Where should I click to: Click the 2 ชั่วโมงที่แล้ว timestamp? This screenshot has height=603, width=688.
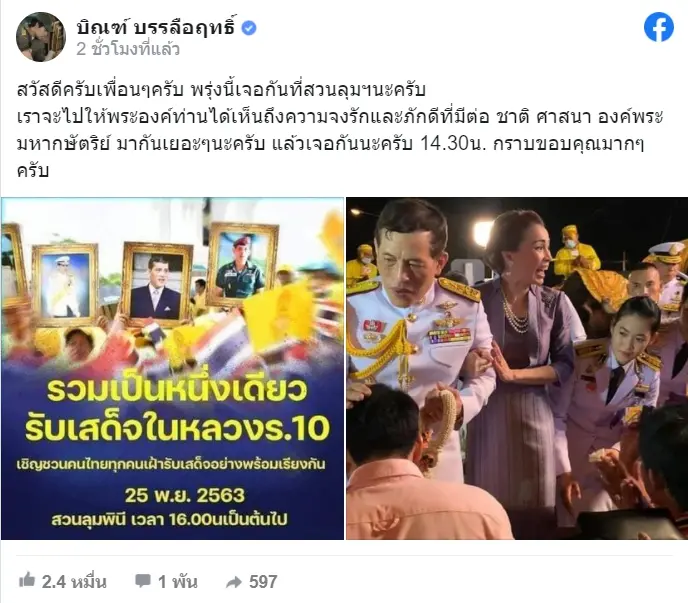[x=128, y=49]
